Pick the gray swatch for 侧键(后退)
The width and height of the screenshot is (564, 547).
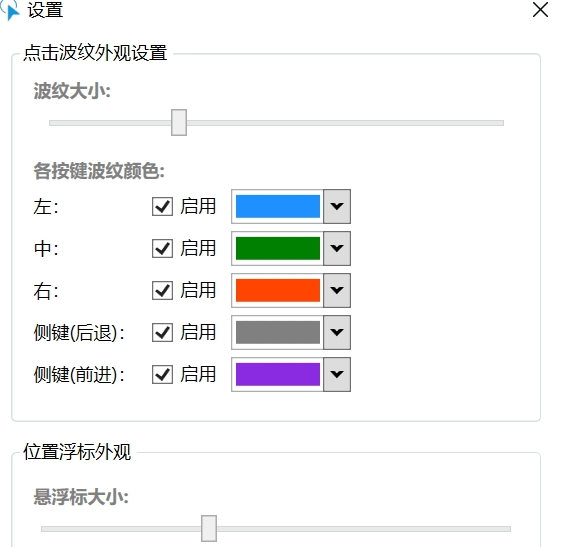point(278,332)
